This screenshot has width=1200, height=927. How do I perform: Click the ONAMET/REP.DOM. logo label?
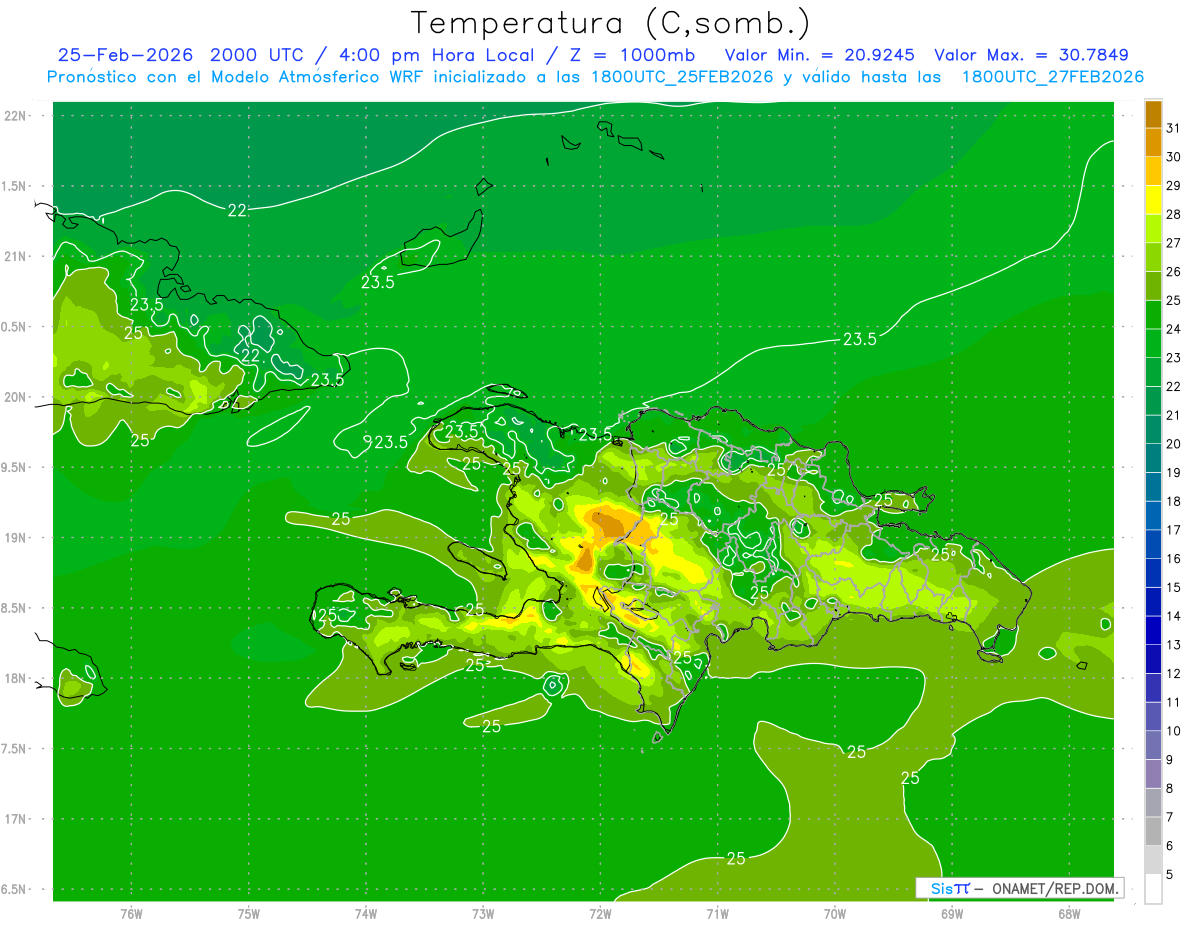click(1020, 888)
